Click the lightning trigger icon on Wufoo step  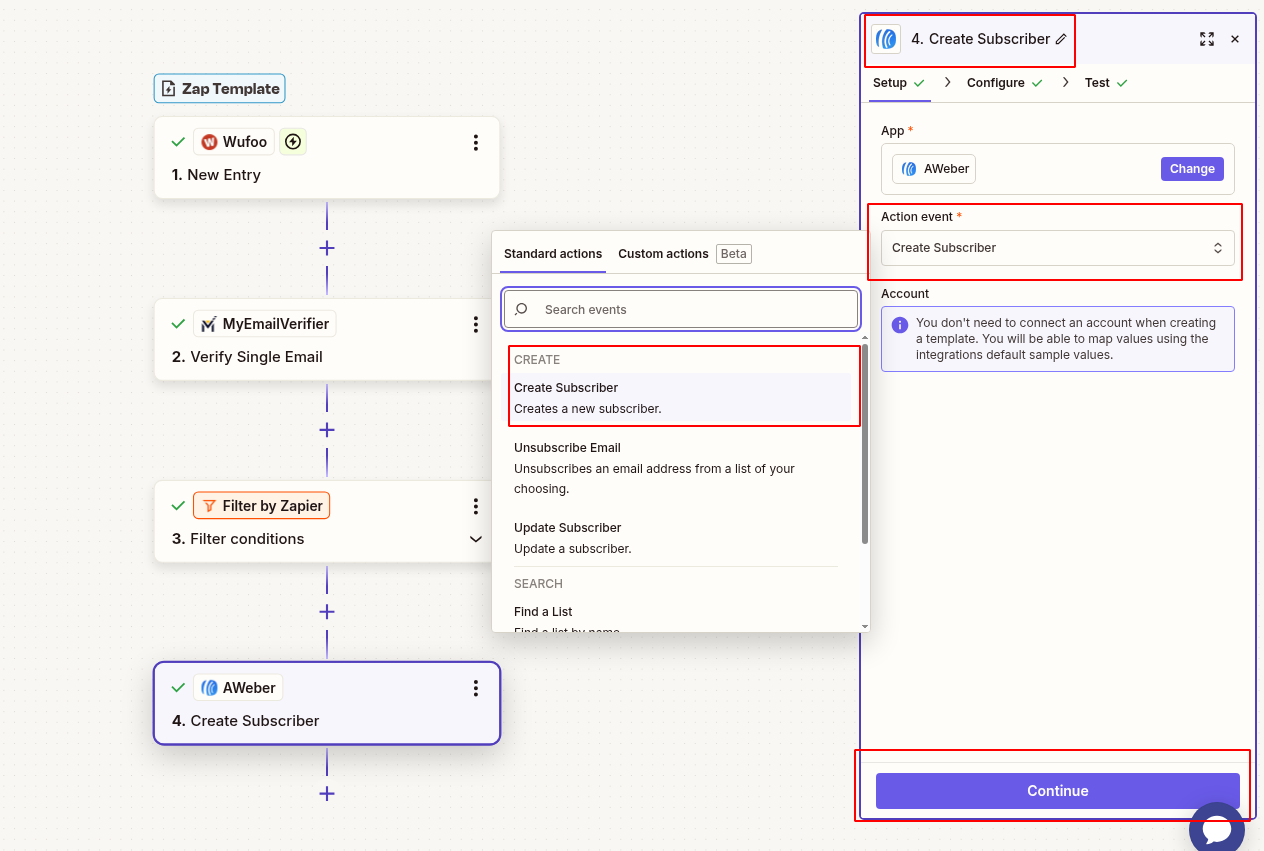click(x=293, y=142)
